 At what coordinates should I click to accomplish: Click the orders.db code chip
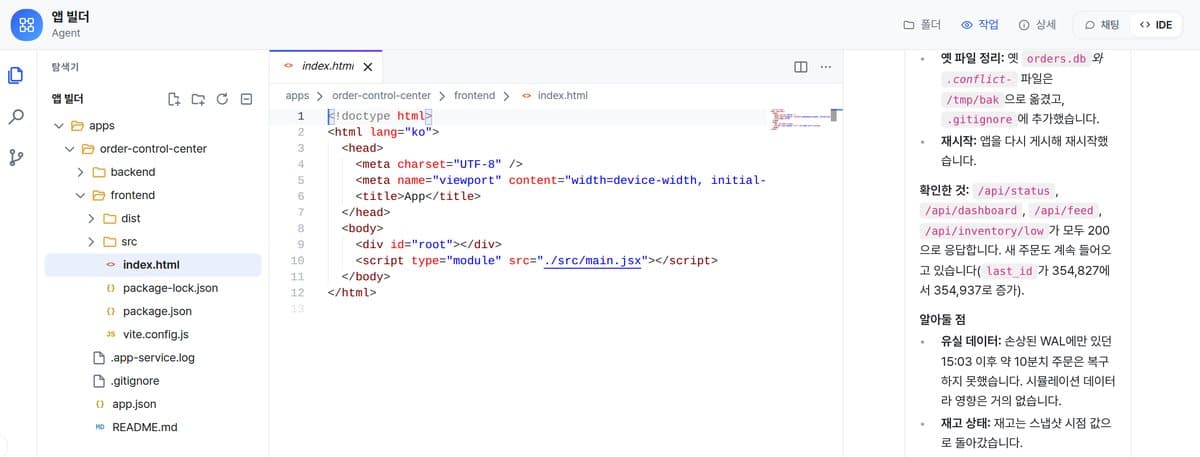[1054, 58]
